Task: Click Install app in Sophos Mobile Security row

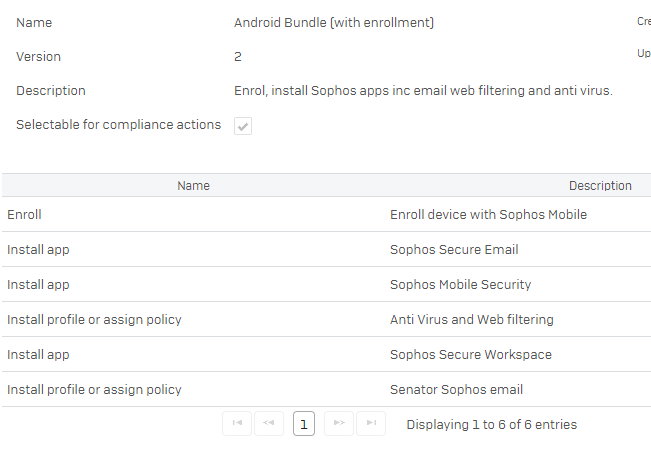Action: click(38, 284)
